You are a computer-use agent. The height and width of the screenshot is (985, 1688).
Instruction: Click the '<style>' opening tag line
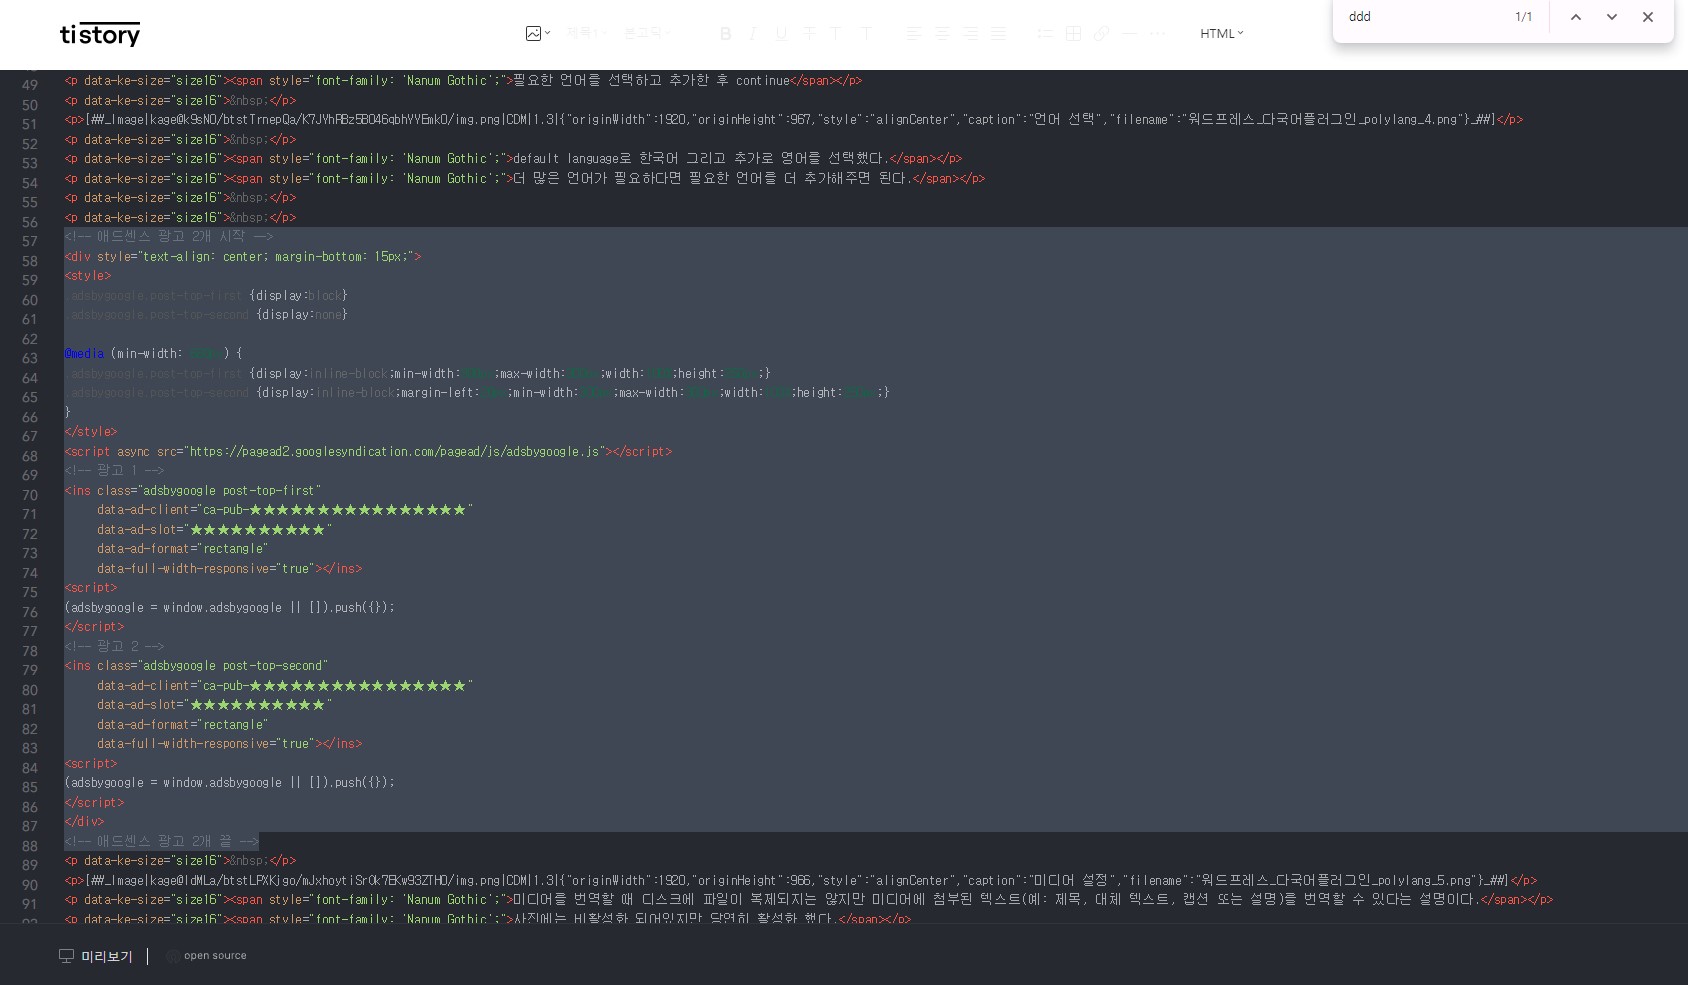coord(88,276)
